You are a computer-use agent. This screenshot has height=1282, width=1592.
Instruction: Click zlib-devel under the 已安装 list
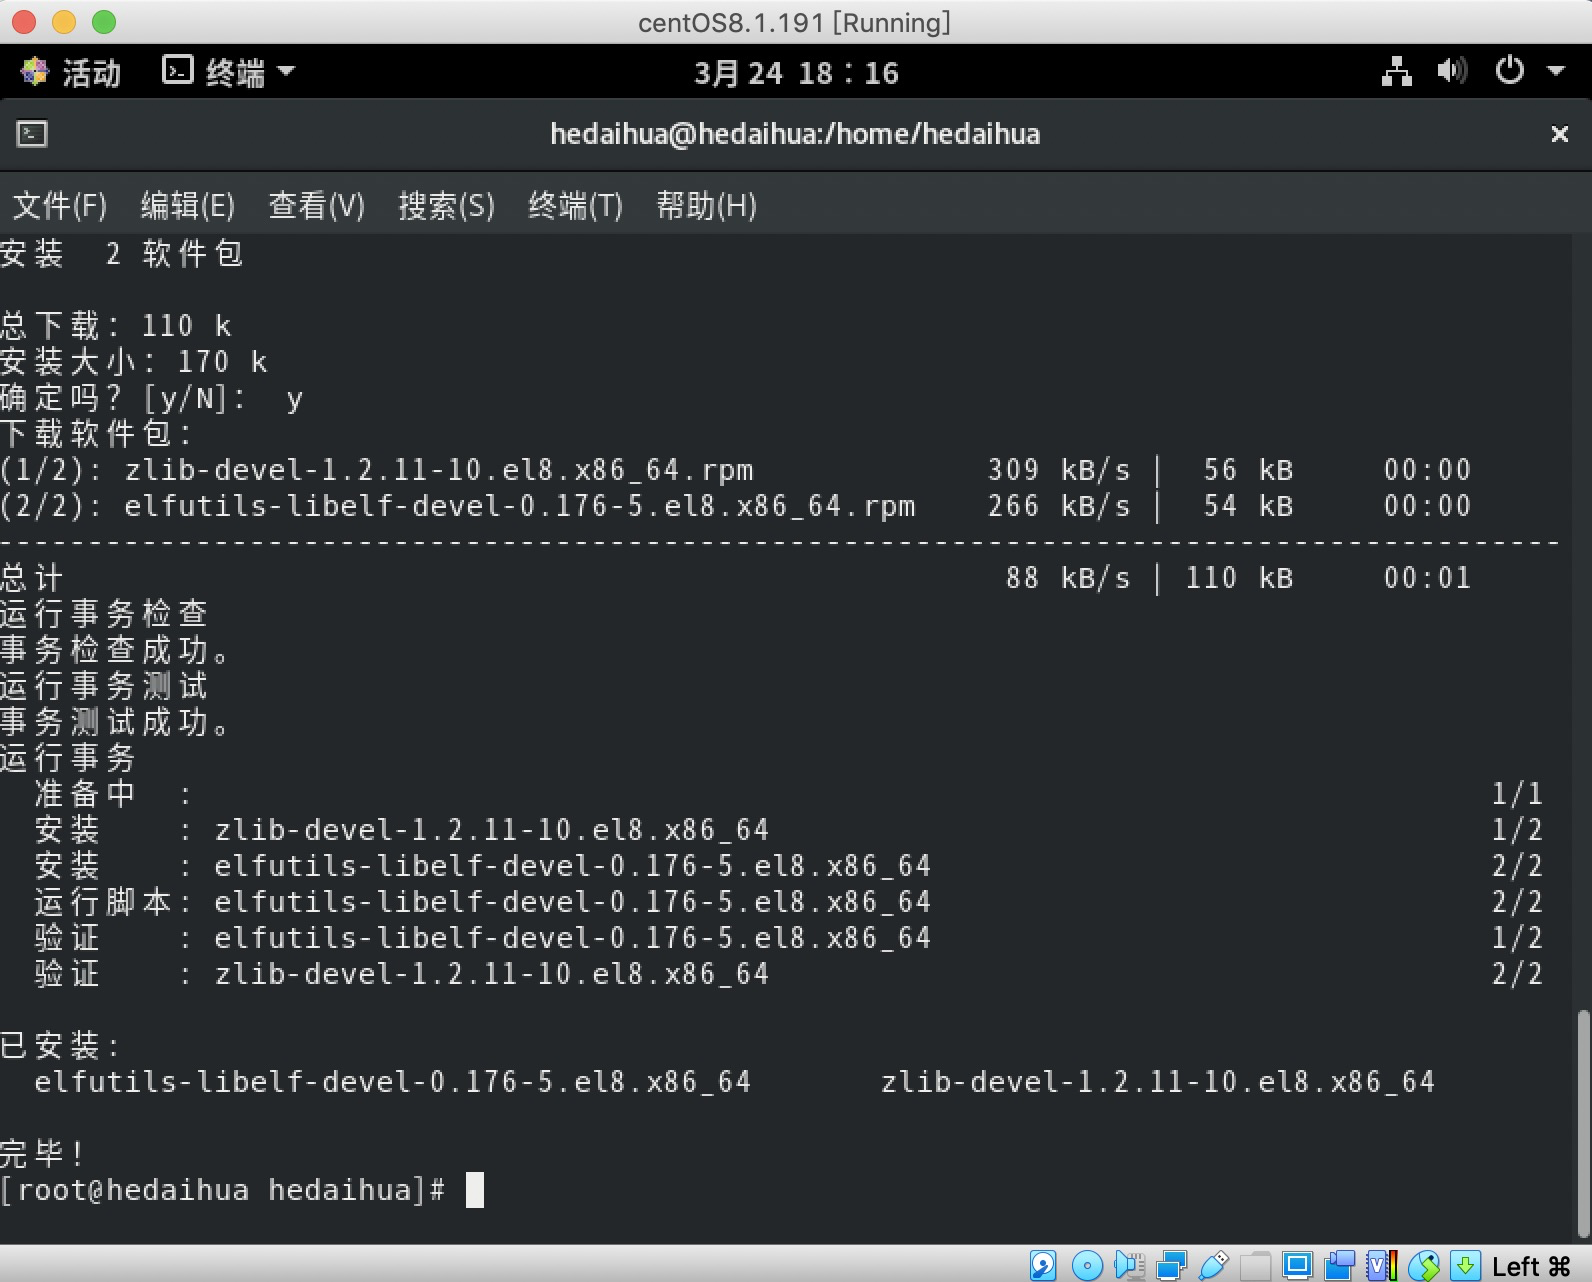click(x=1158, y=1082)
